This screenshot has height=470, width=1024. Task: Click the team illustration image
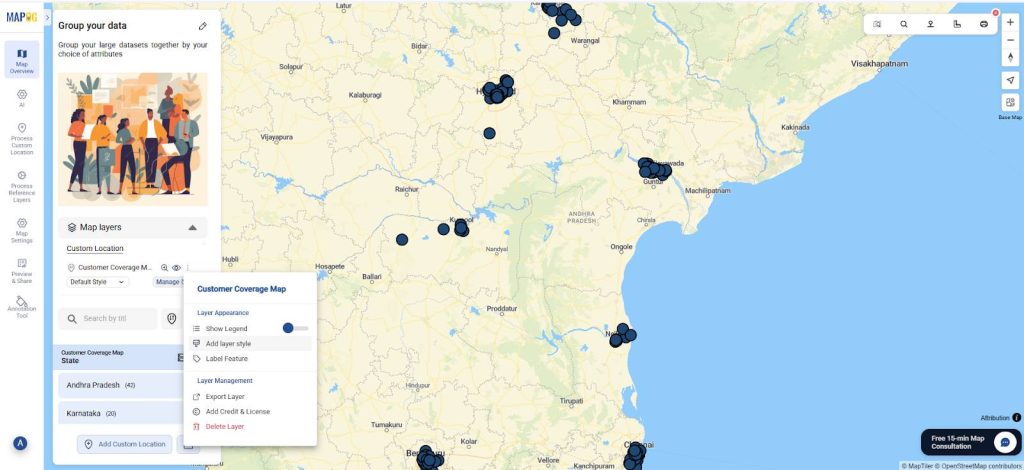[x=133, y=138]
